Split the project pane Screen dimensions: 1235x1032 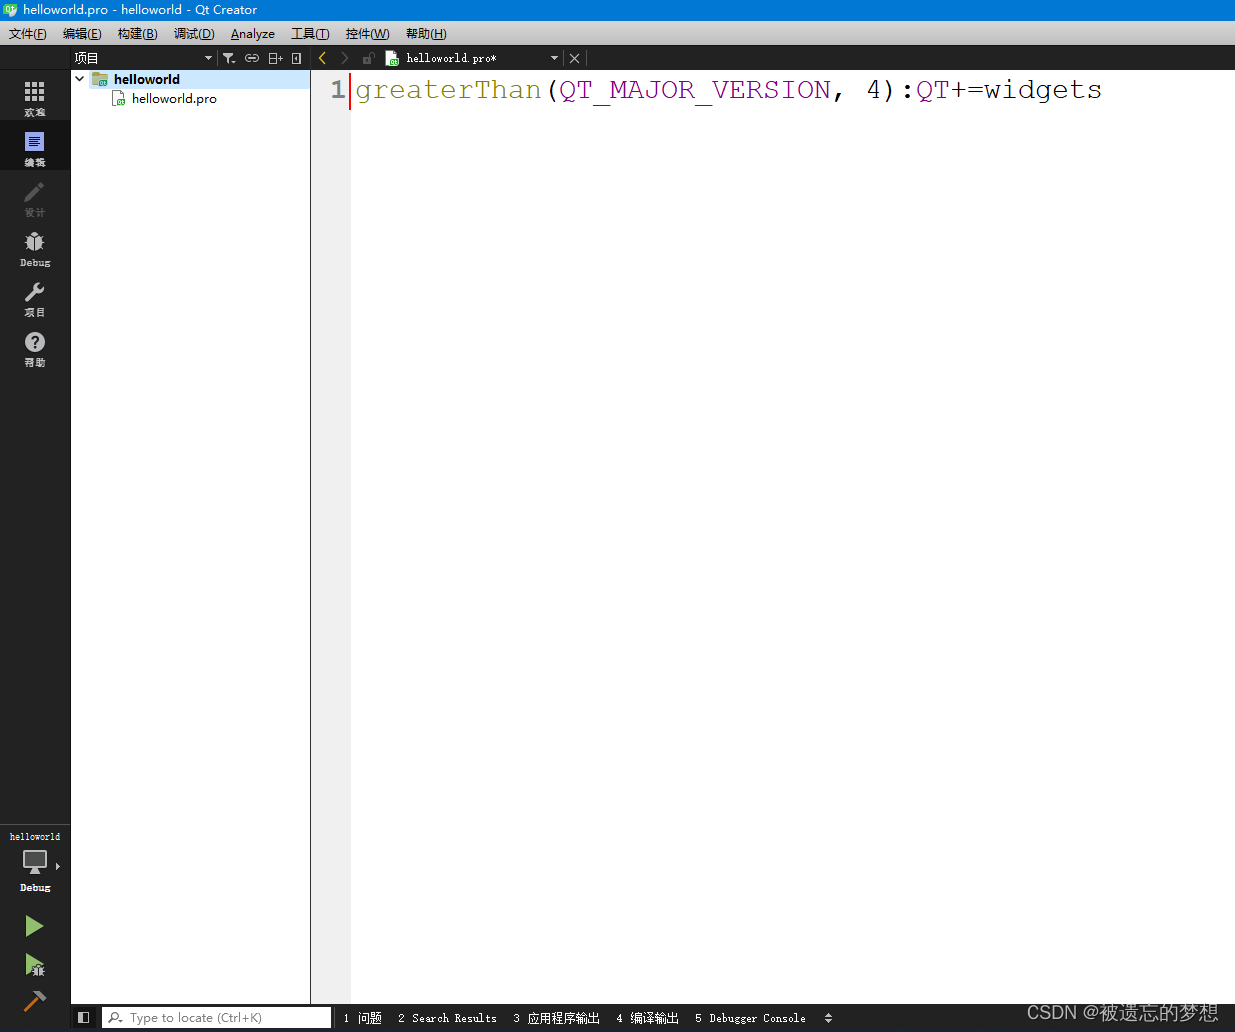coord(275,58)
